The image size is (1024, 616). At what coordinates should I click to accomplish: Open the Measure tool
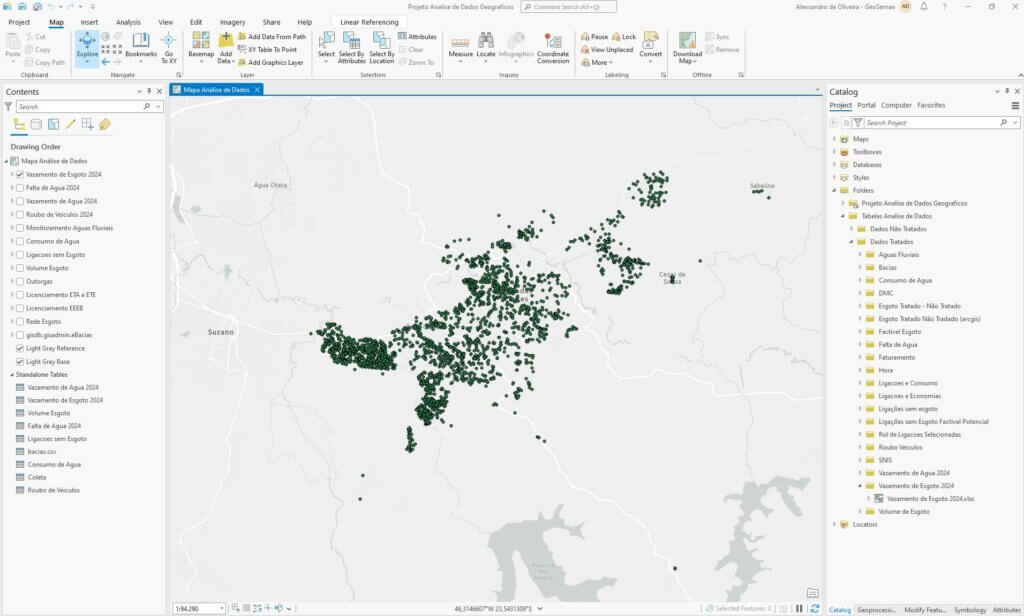[x=461, y=43]
